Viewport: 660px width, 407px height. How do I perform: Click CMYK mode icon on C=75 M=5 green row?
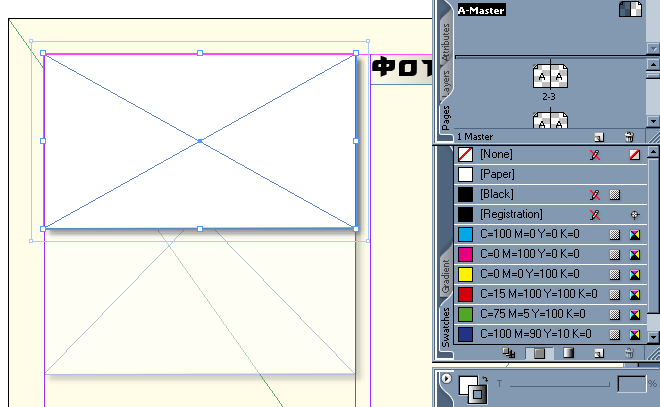[x=635, y=314]
